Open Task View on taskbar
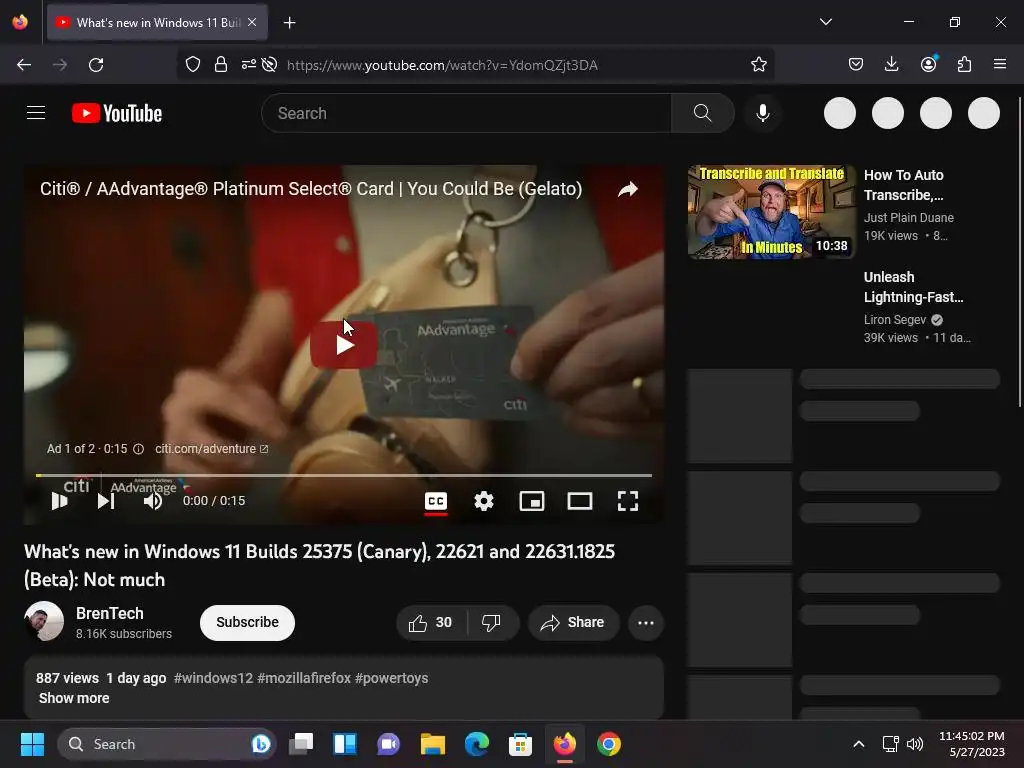The height and width of the screenshot is (768, 1024). 301,744
